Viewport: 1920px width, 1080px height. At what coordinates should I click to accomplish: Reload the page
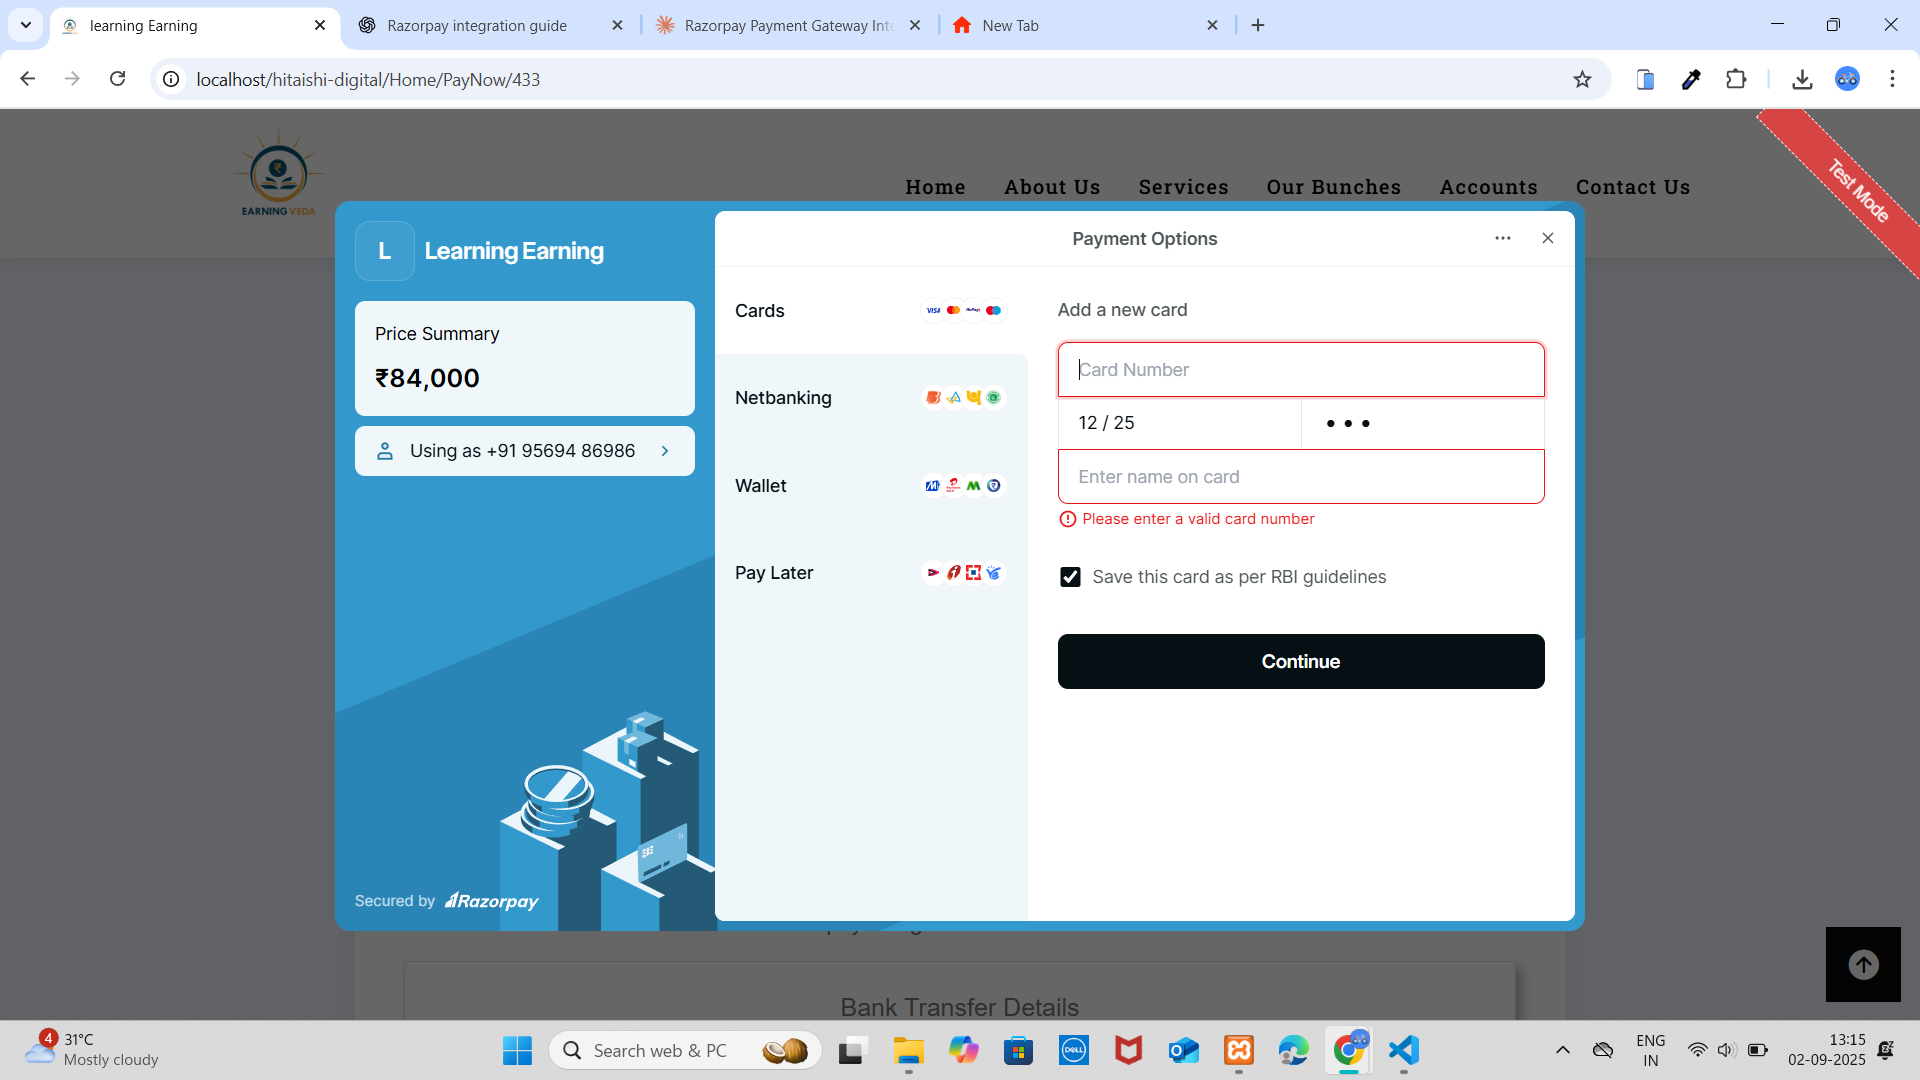(x=117, y=79)
